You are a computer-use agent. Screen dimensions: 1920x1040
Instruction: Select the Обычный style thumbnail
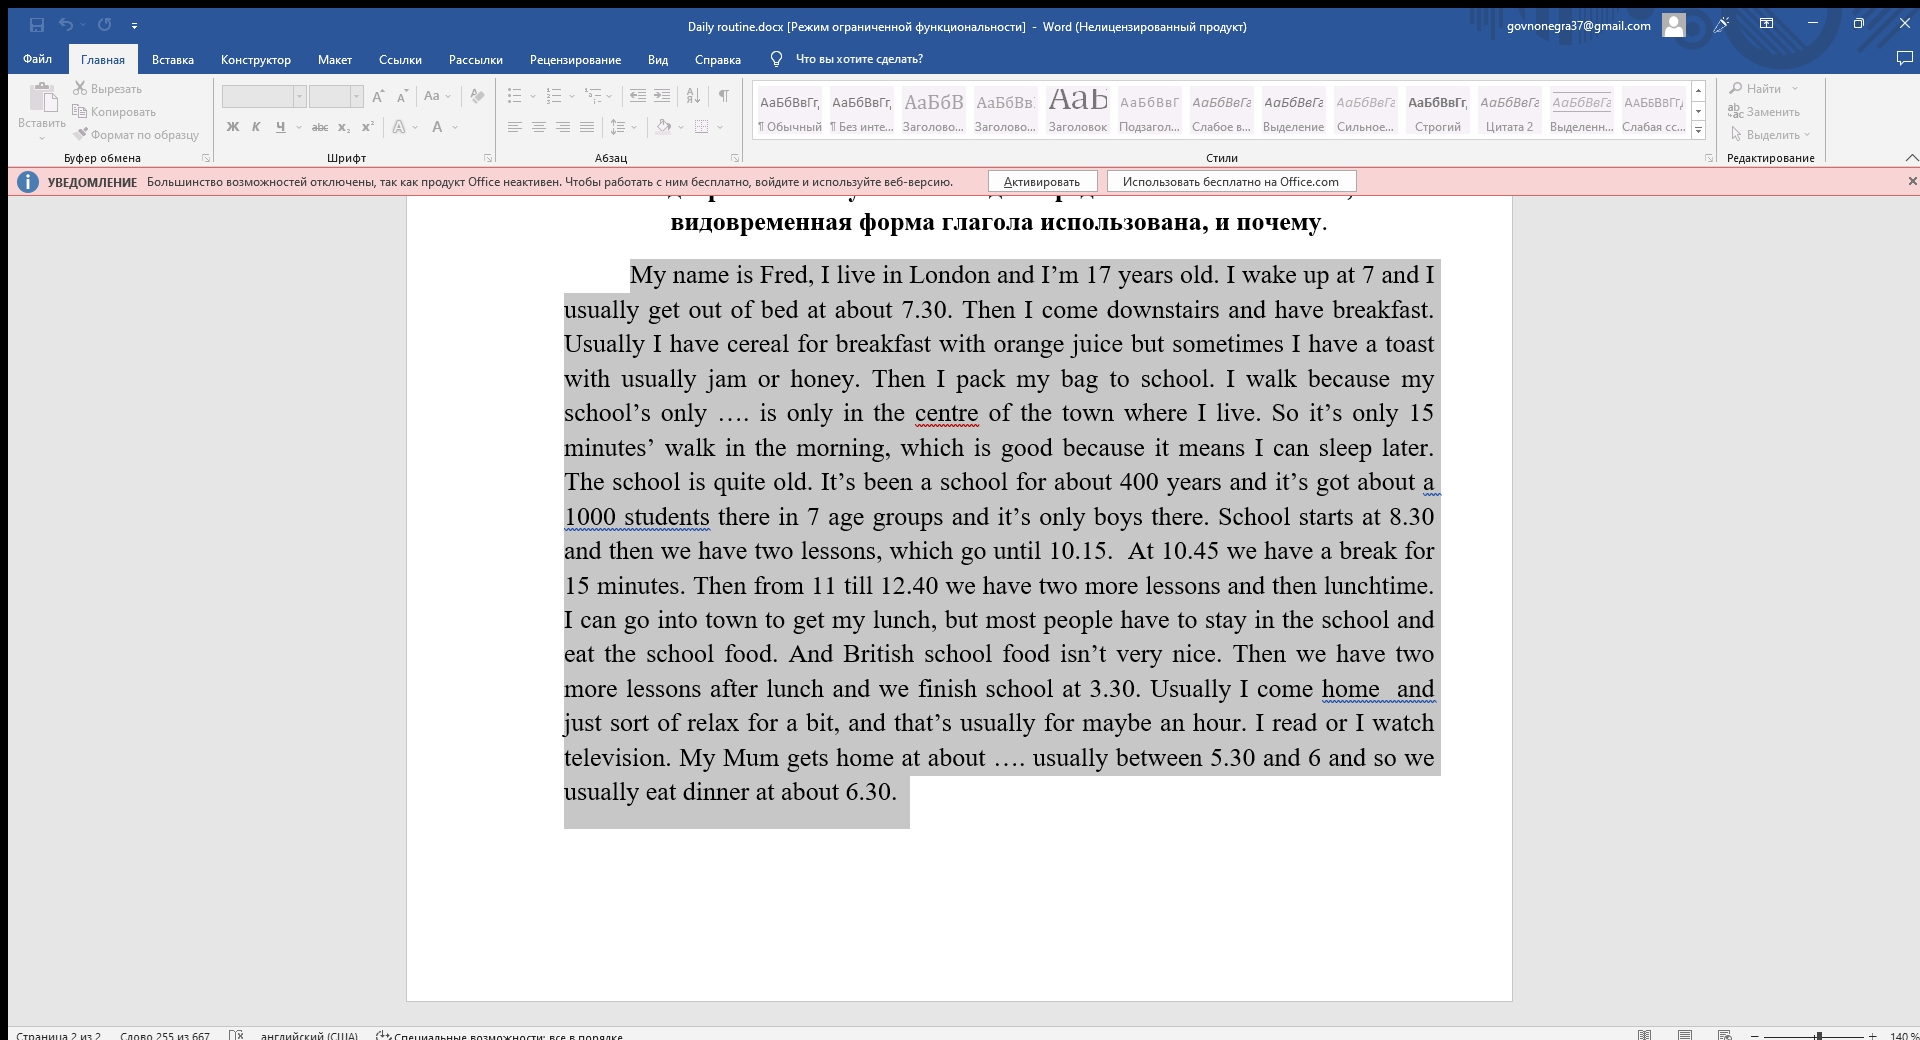coord(789,112)
